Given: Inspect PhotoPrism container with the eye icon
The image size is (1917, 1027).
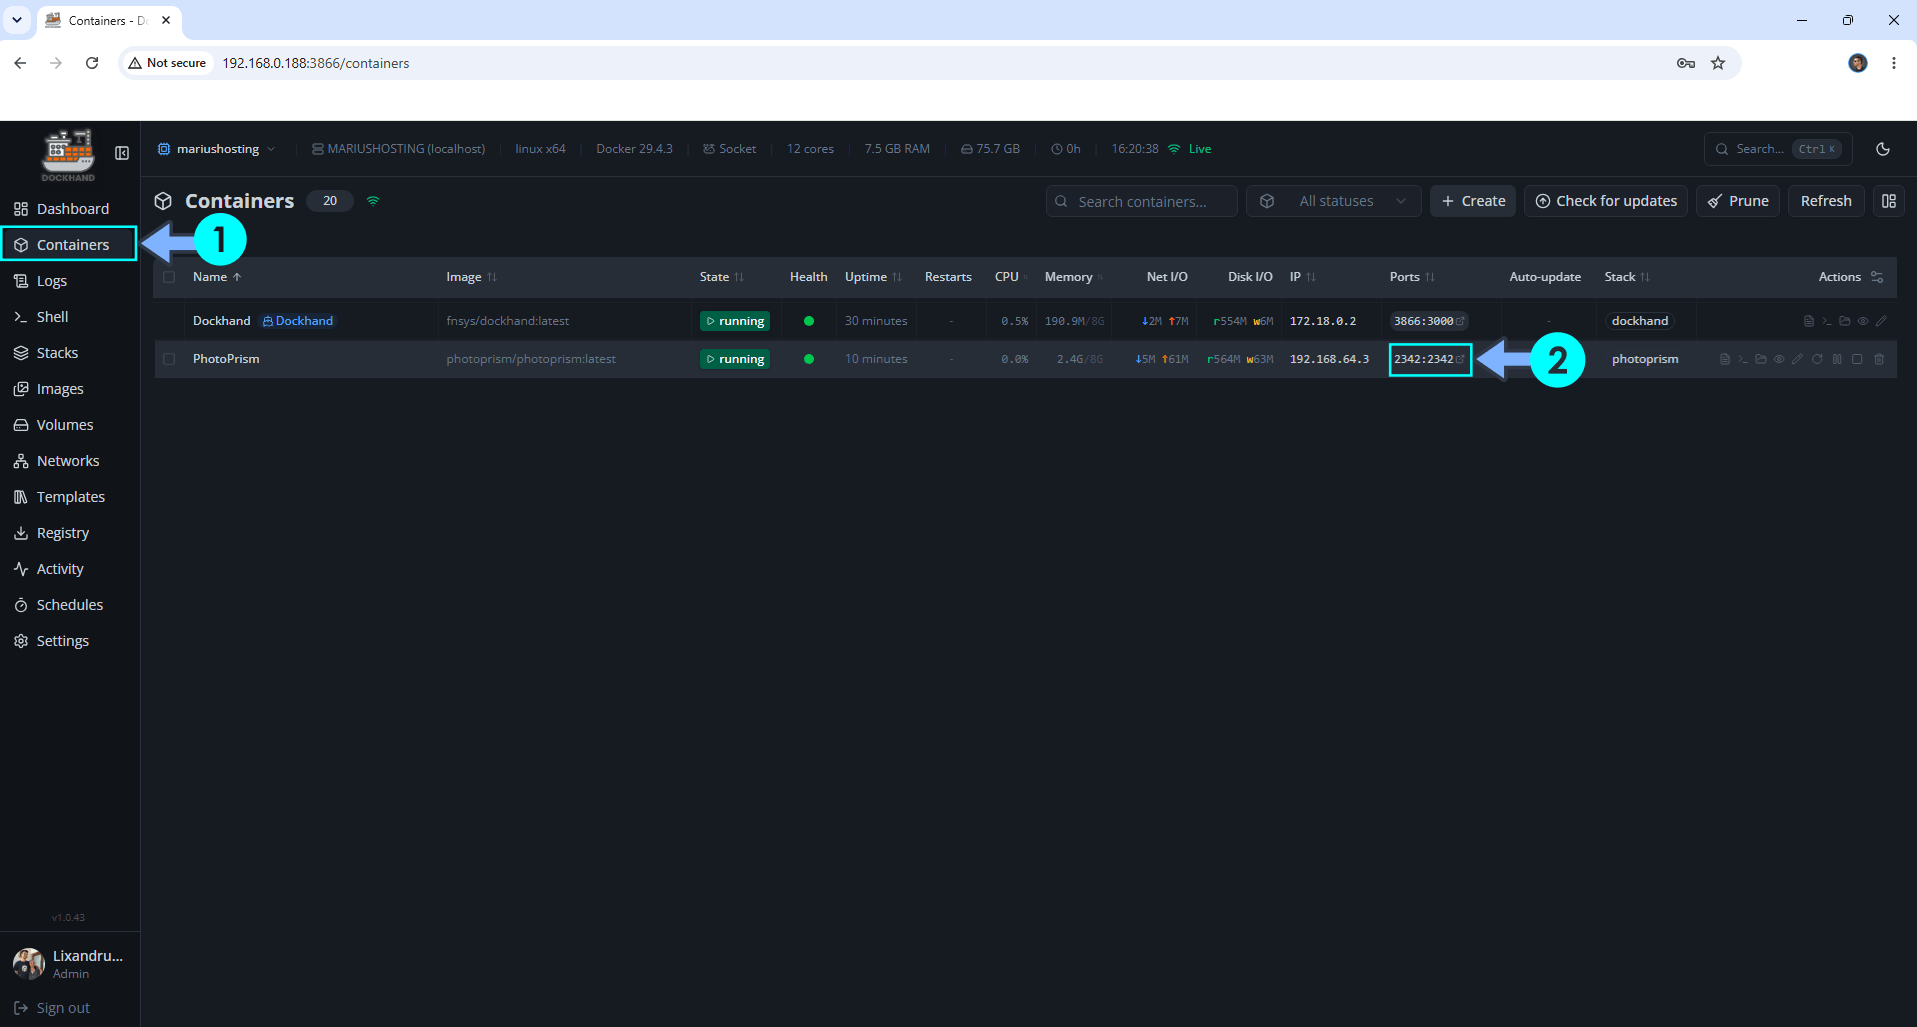Looking at the screenshot, I should coord(1779,359).
